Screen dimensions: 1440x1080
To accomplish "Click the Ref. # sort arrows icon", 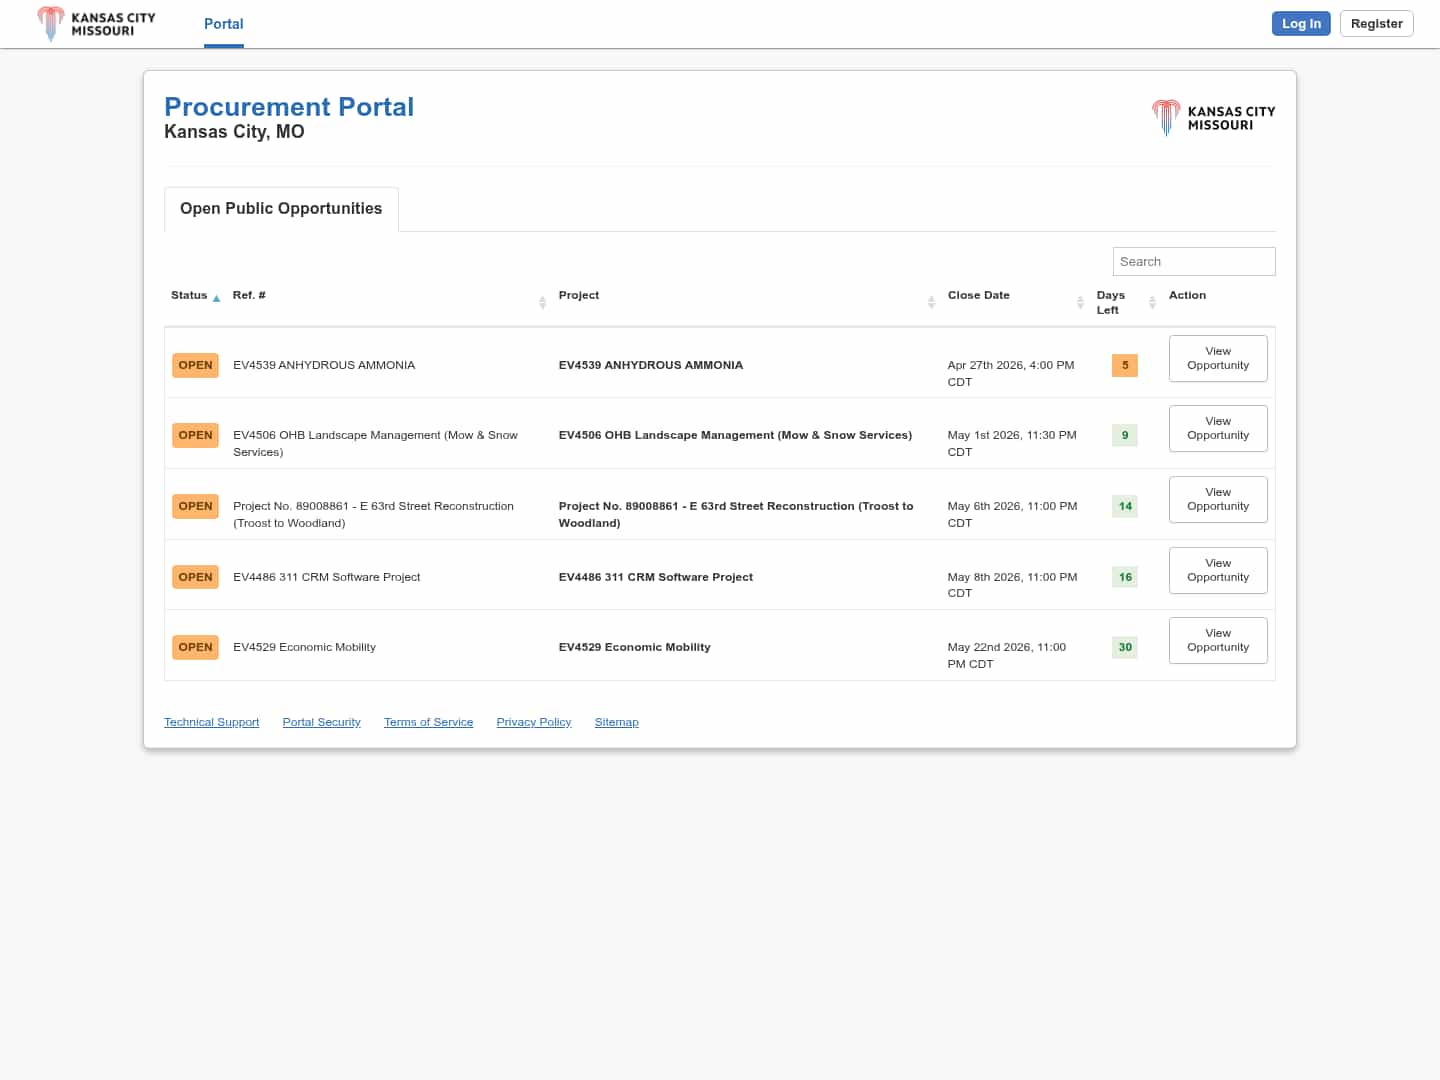I will 542,302.
